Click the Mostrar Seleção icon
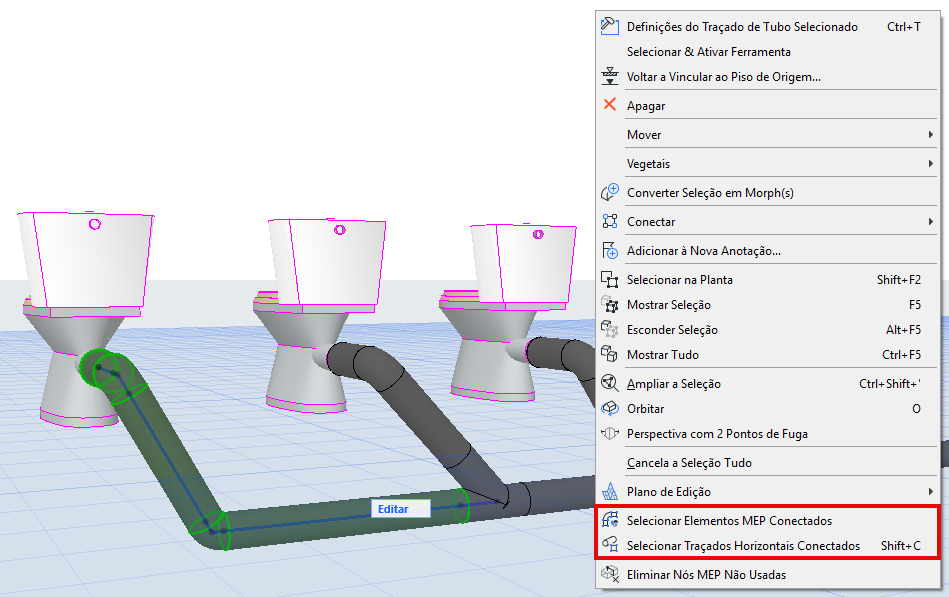Image resolution: width=949 pixels, height=597 pixels. (609, 305)
